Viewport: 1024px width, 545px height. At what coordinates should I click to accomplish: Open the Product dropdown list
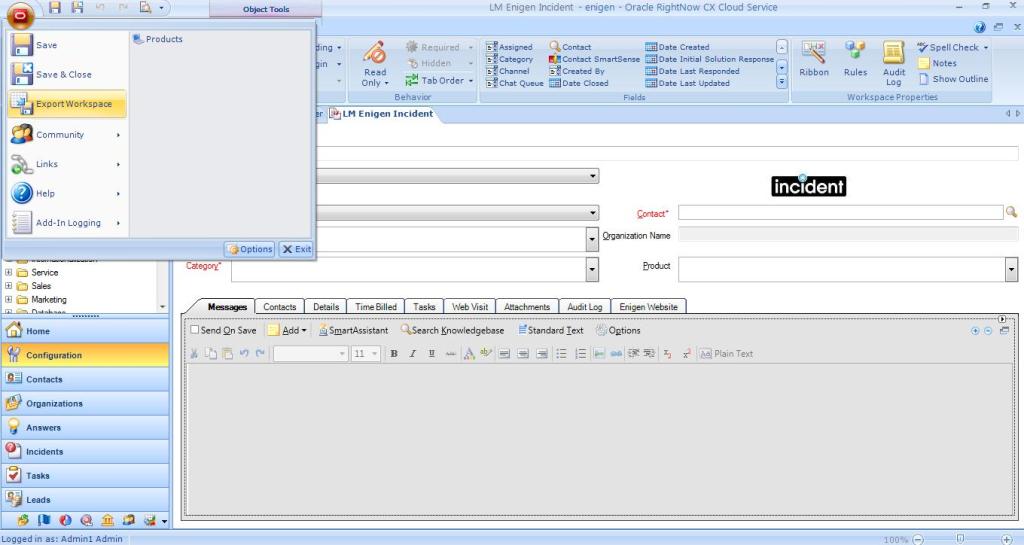tap(1010, 269)
